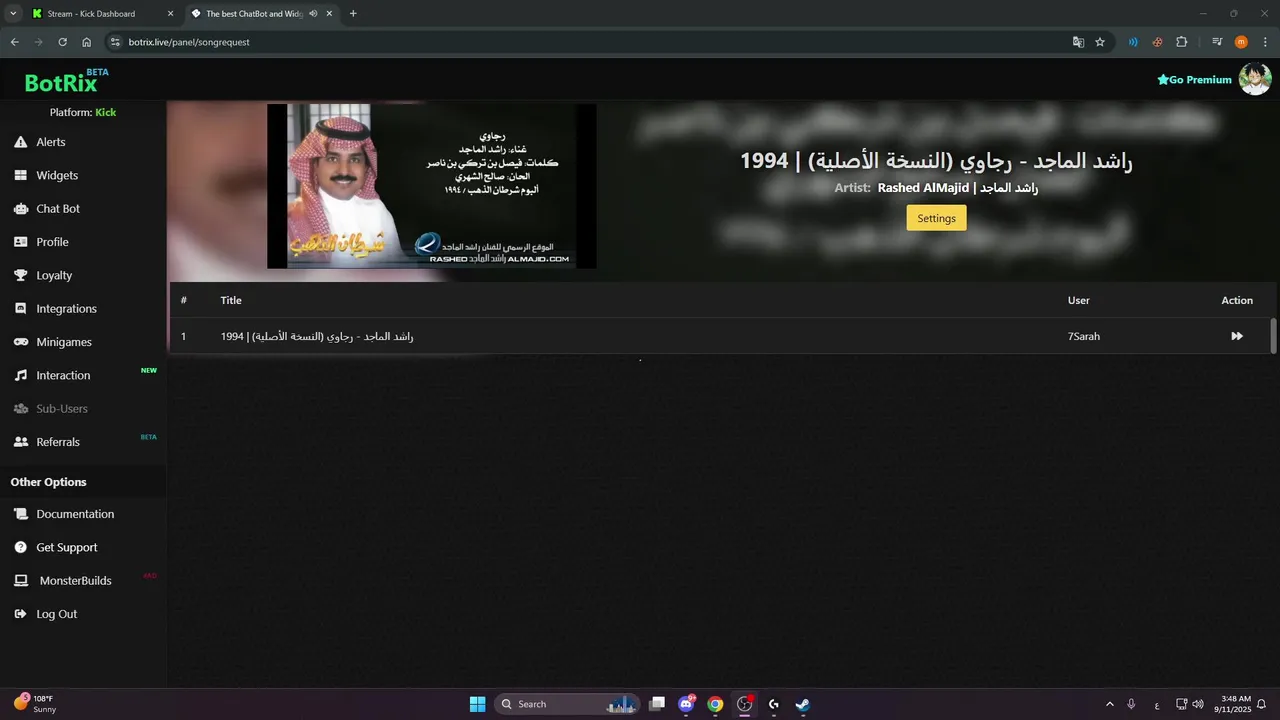Click the Log Out arrow icon
Screen dimensions: 1280x720
pos(20,614)
